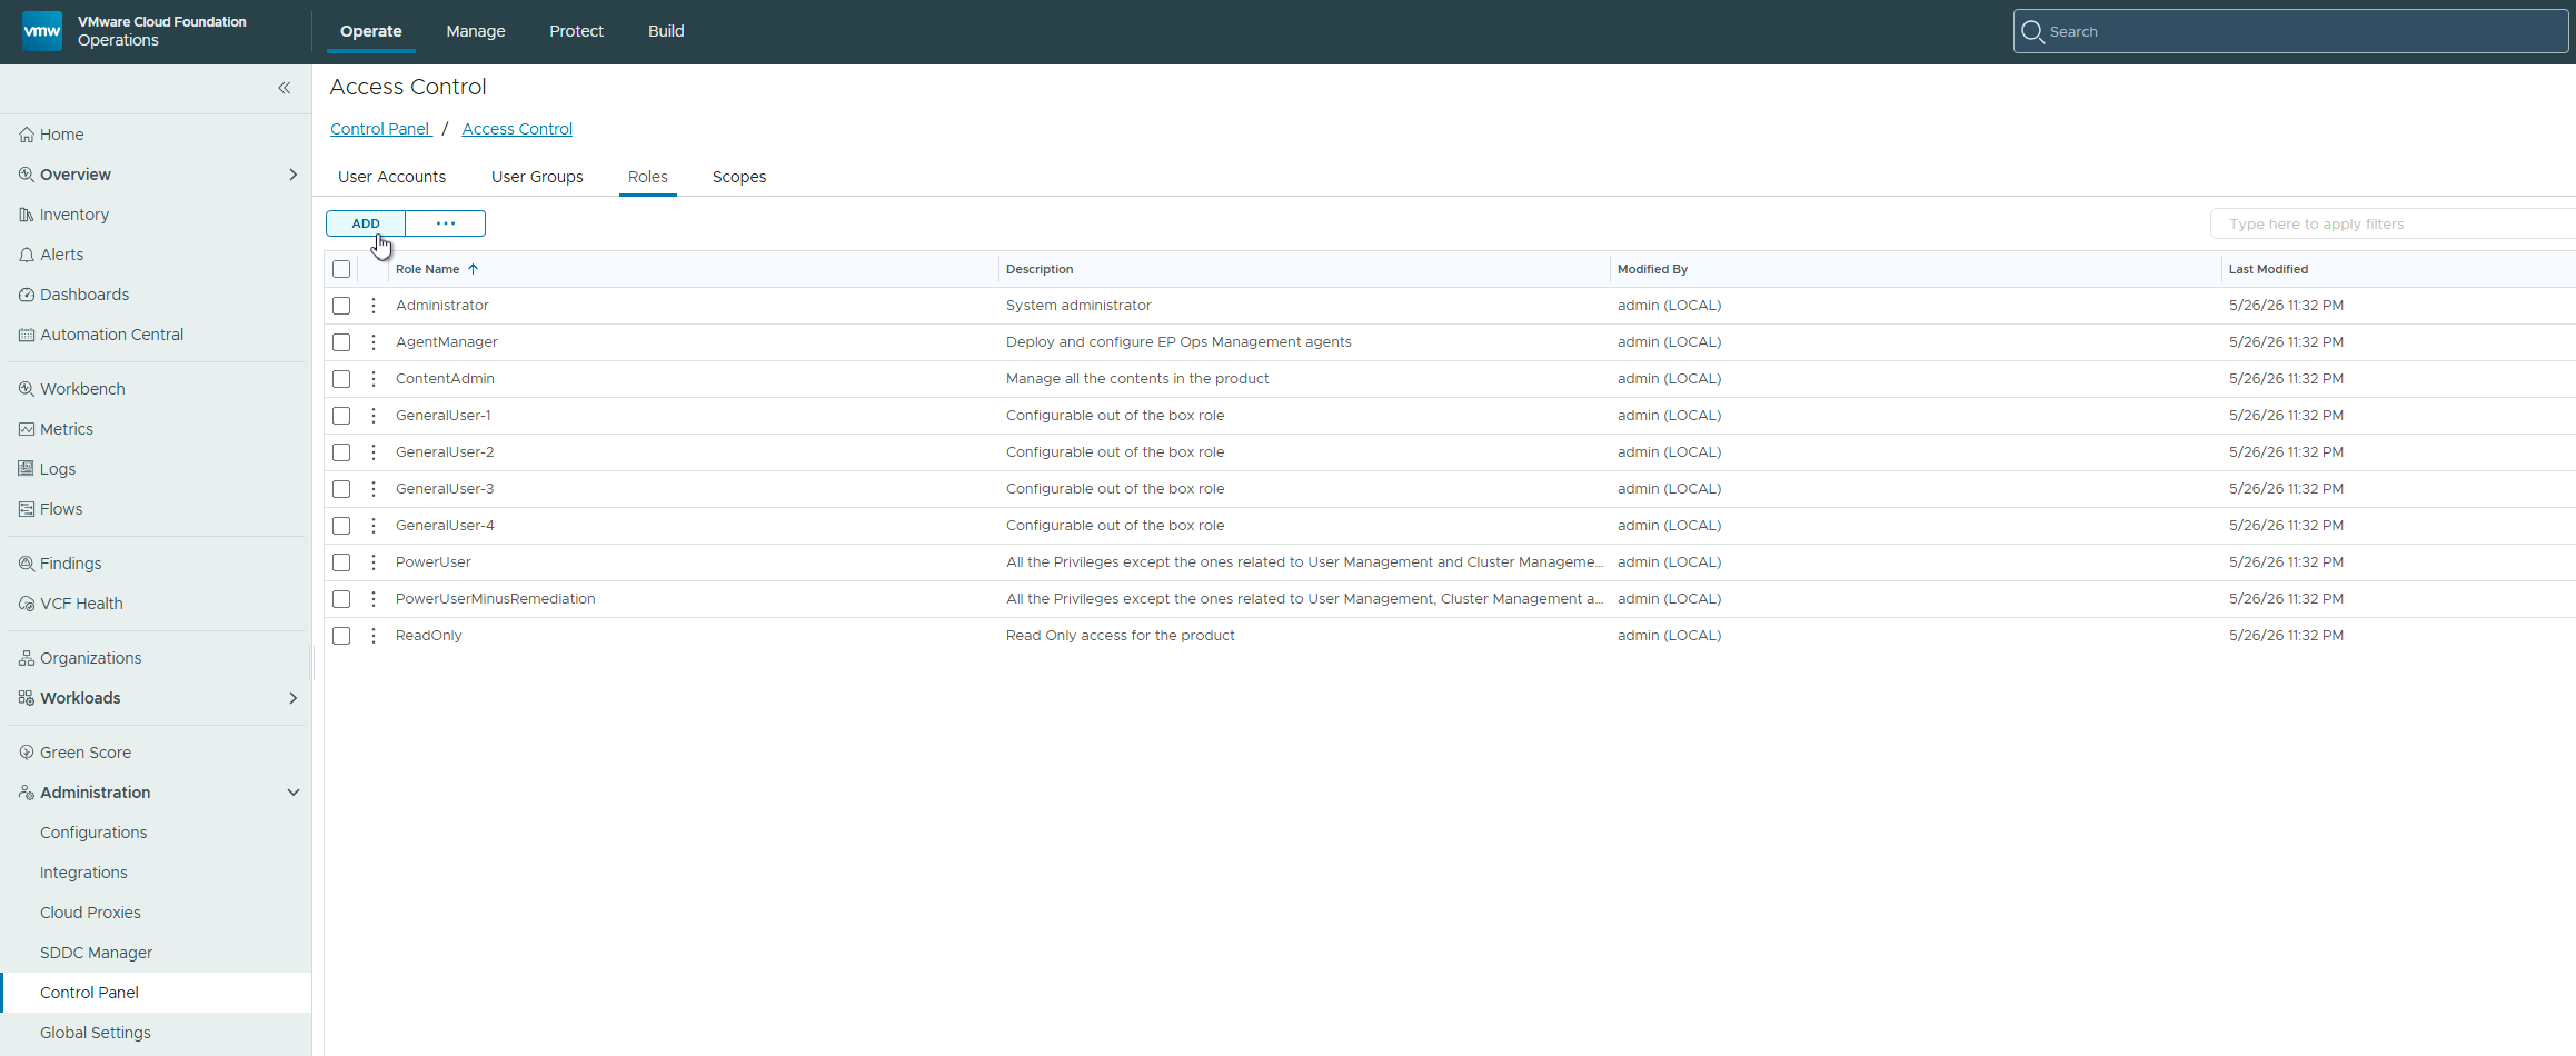Check the AgentManager role checkbox

pyautogui.click(x=341, y=342)
